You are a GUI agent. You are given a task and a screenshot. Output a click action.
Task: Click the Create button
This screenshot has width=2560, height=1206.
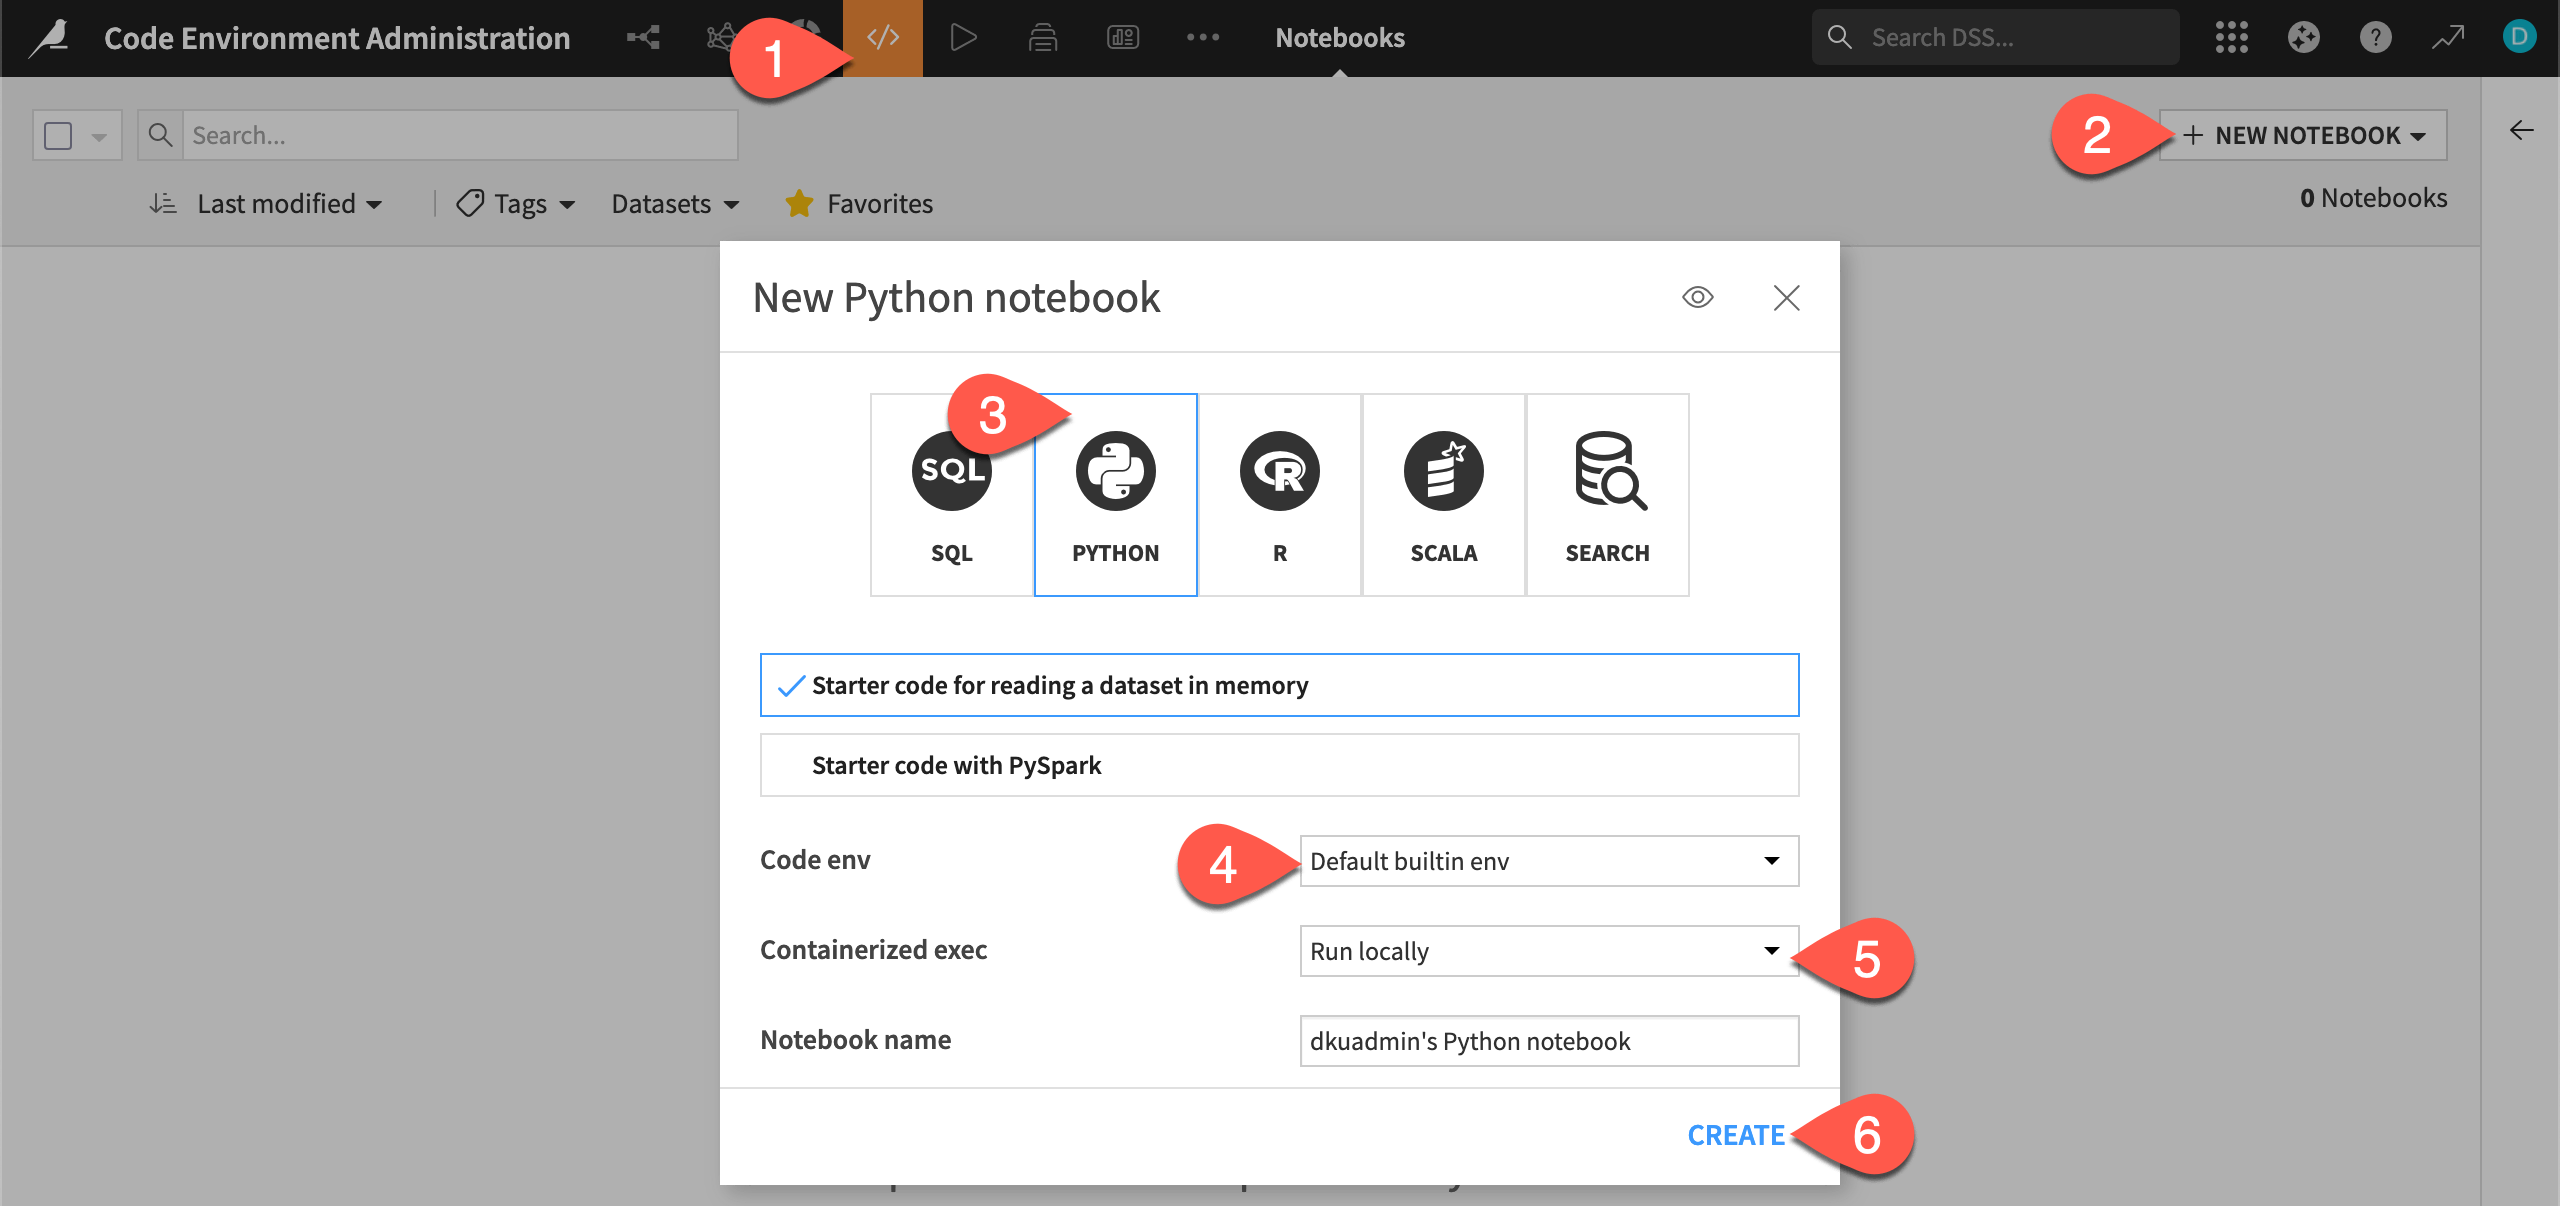coord(1736,1135)
